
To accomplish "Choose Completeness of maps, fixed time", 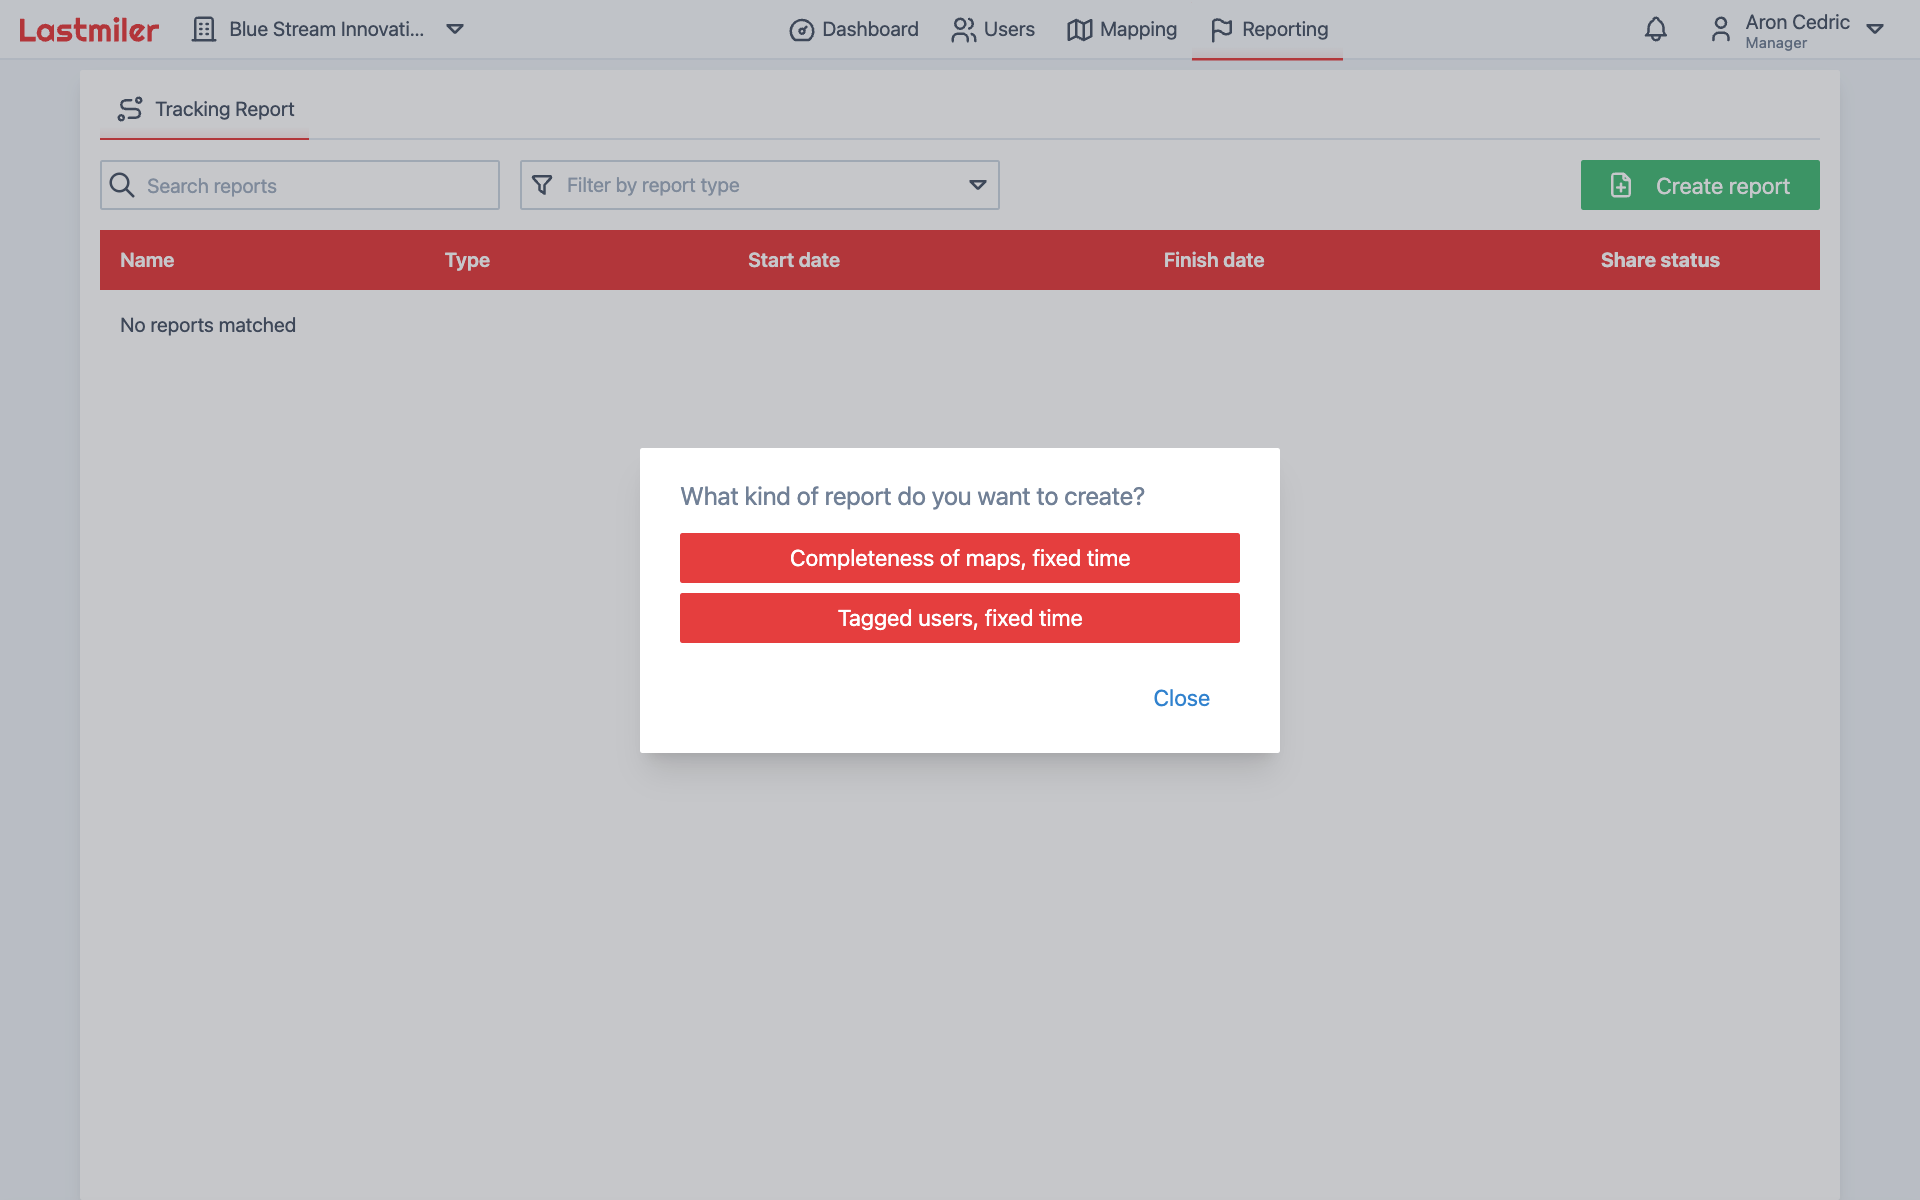I will tap(960, 558).
